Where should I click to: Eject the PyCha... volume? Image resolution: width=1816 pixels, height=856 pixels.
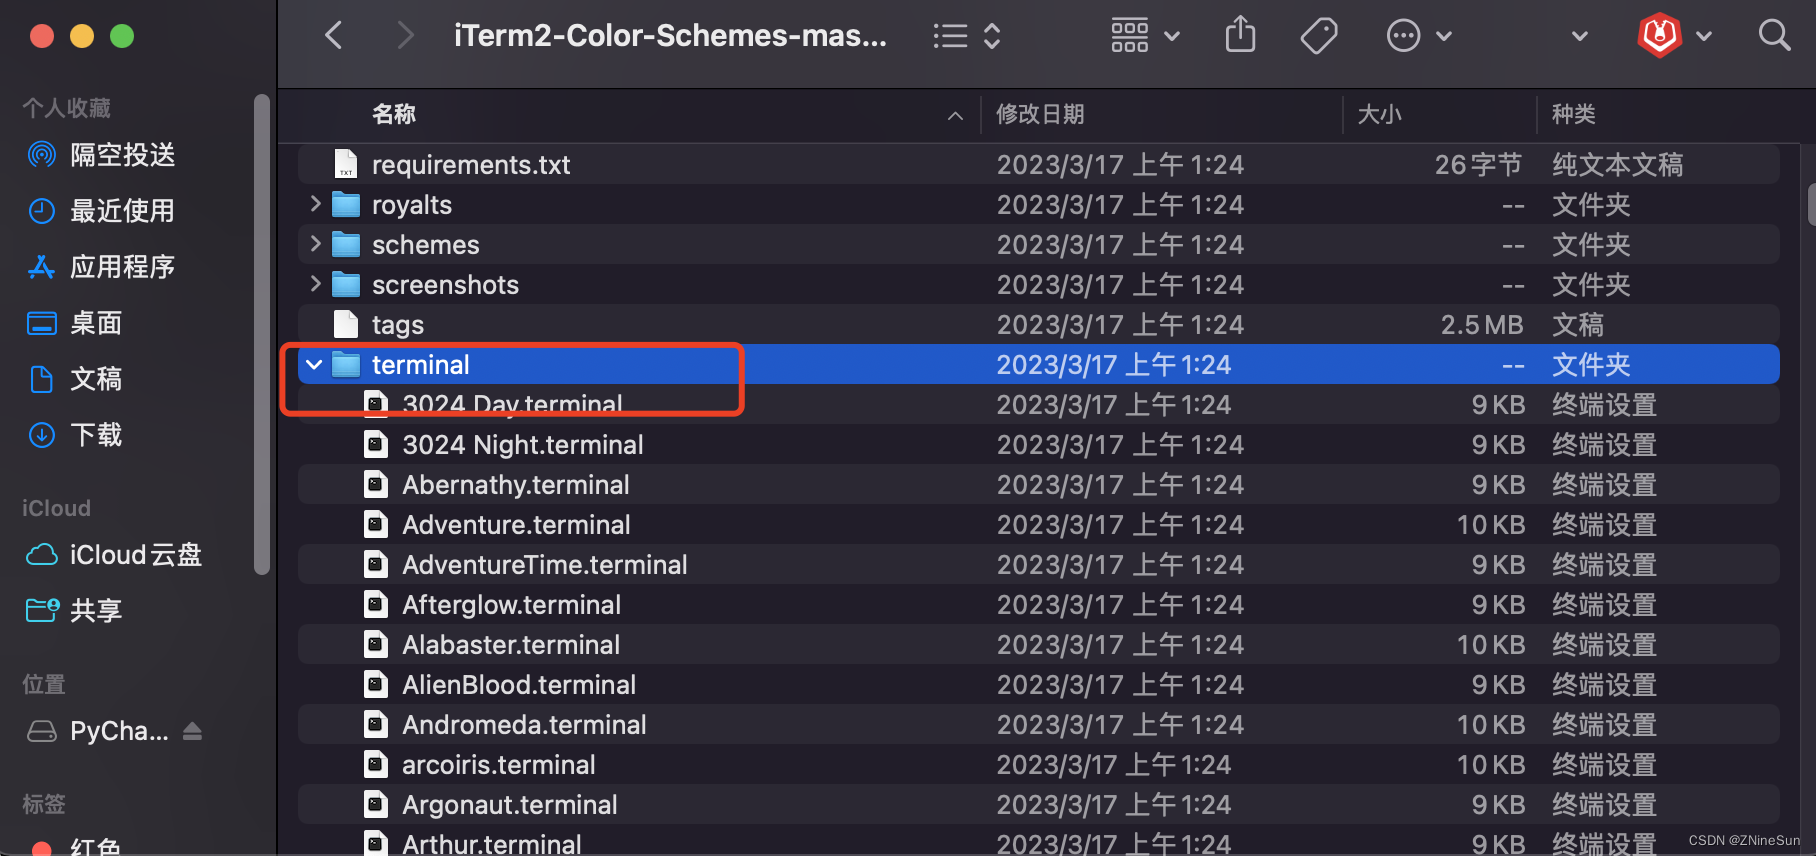tap(192, 731)
